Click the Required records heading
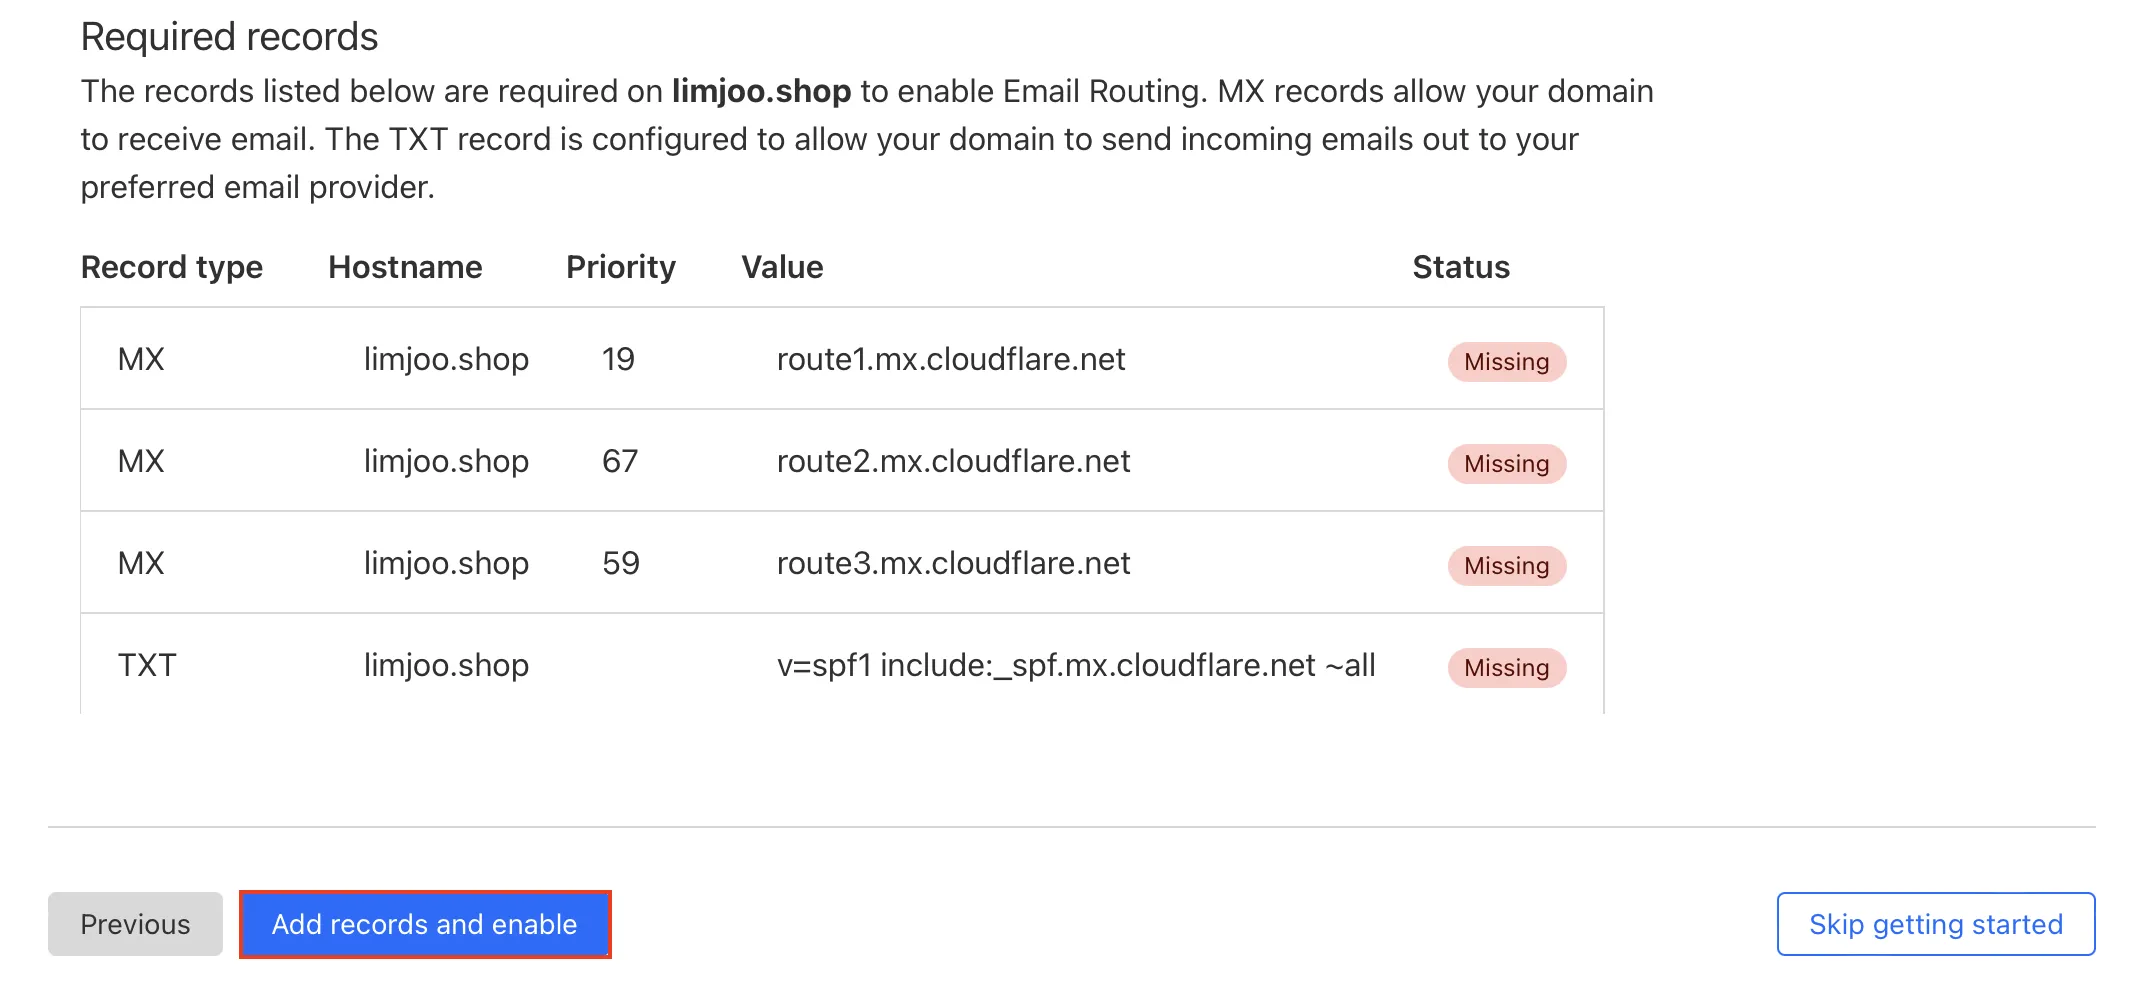2132x992 pixels. coord(229,37)
